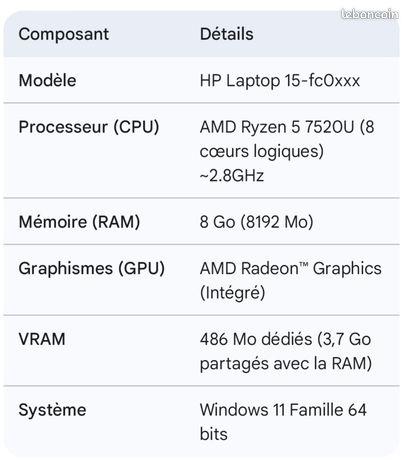This screenshot has width=407, height=460.
Task: Click the Graphismes (GPU) label
Action: (x=92, y=268)
